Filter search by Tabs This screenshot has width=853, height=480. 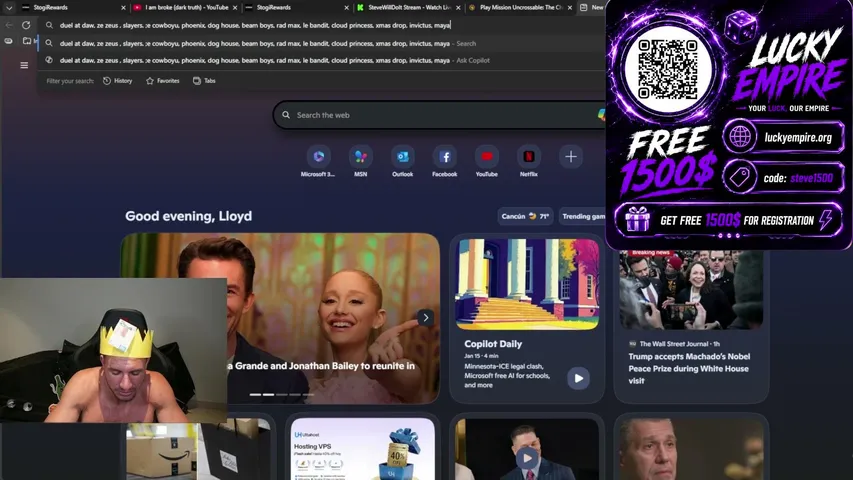[204, 81]
